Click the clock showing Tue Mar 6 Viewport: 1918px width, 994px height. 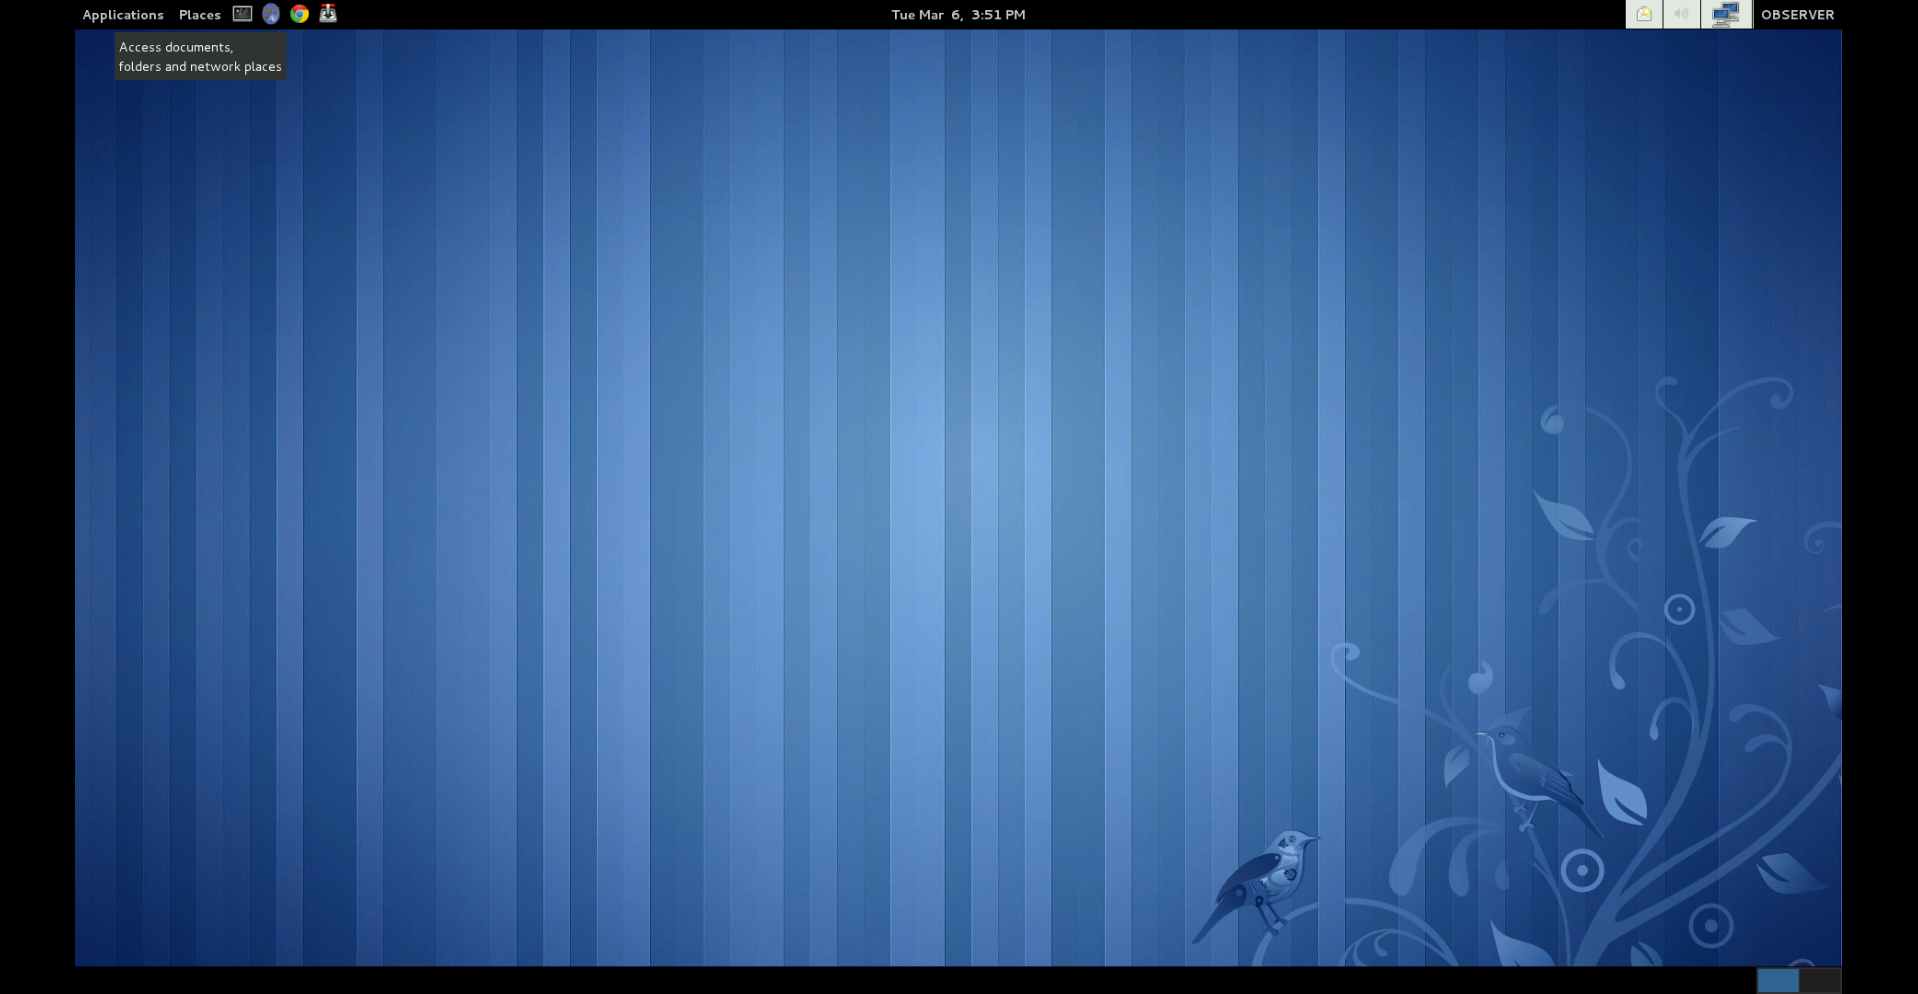click(958, 14)
